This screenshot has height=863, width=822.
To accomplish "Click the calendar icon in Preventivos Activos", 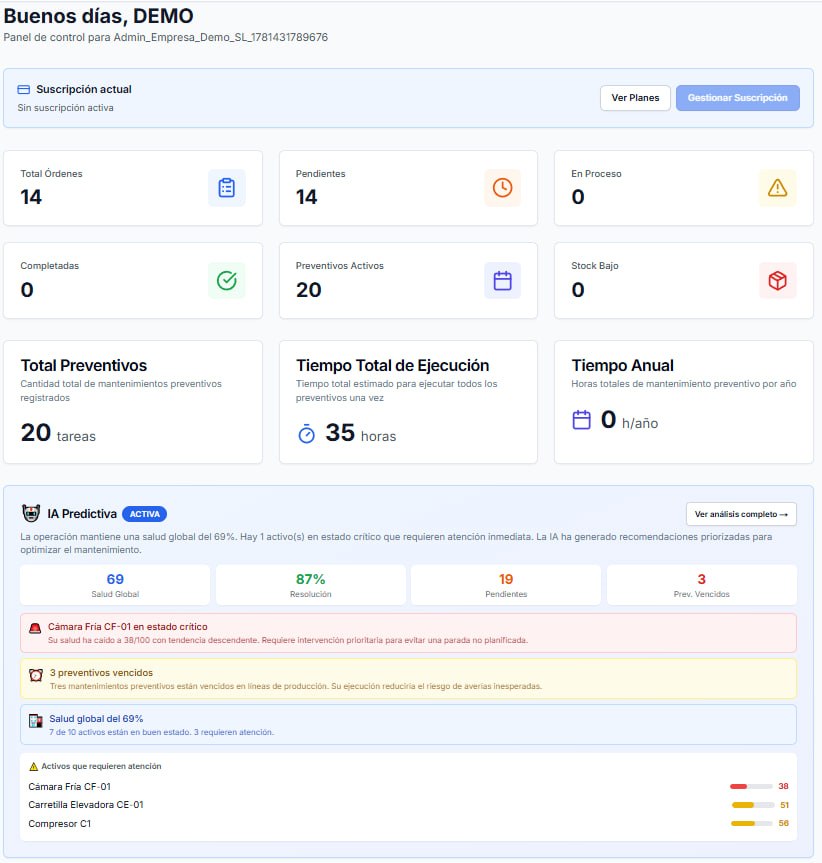I will pyautogui.click(x=502, y=281).
